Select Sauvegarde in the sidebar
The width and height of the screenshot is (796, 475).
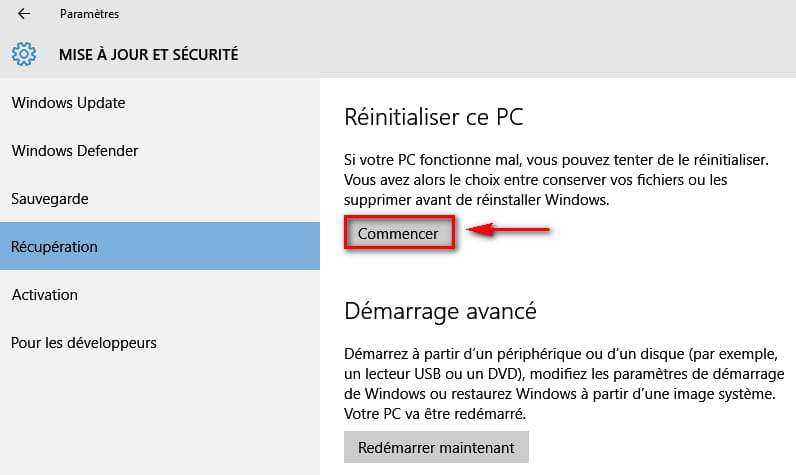pyautogui.click(x=50, y=199)
